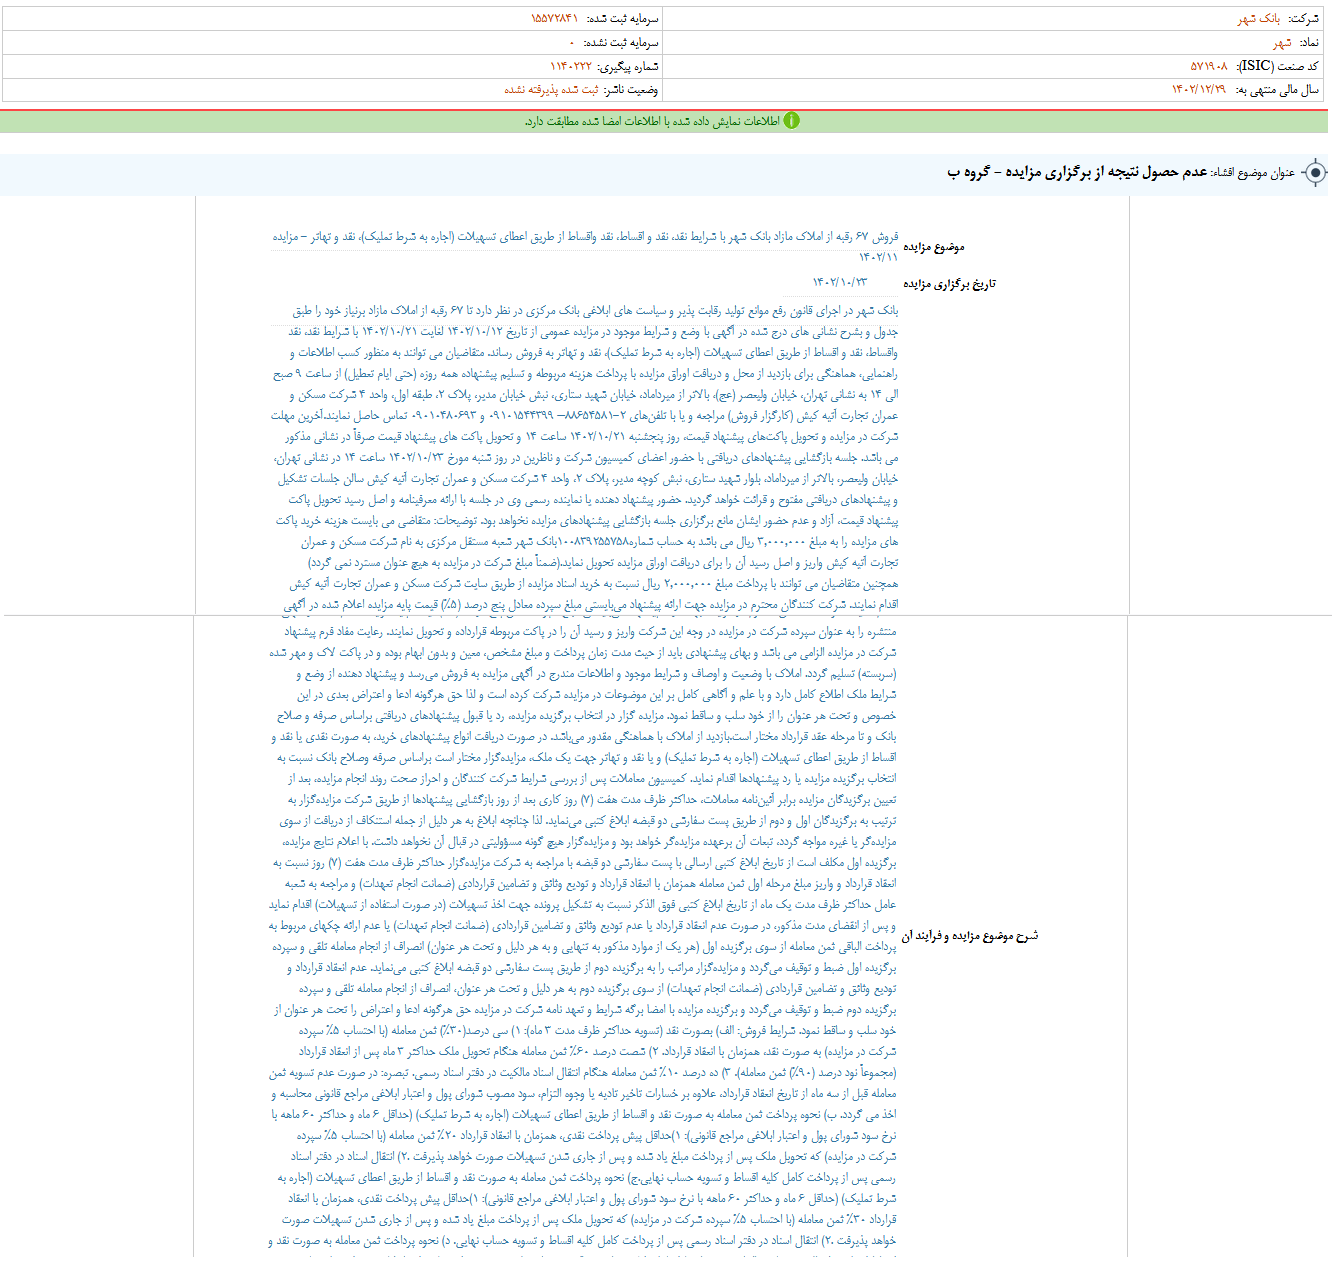The image size is (1332, 1264).
Task: Click the green info icon in banner
Action: [791, 121]
